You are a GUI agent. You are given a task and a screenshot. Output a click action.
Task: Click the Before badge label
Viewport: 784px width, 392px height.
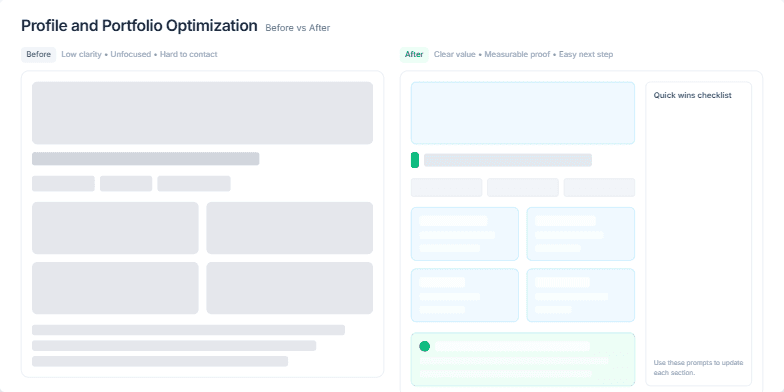pos(38,54)
